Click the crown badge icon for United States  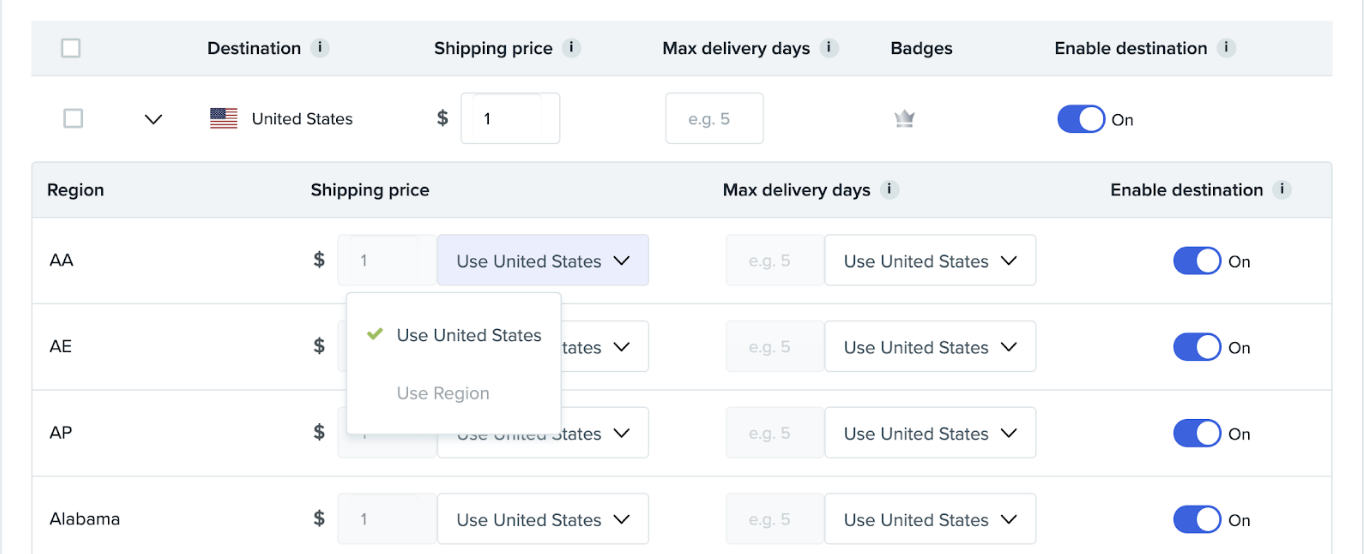tap(904, 119)
